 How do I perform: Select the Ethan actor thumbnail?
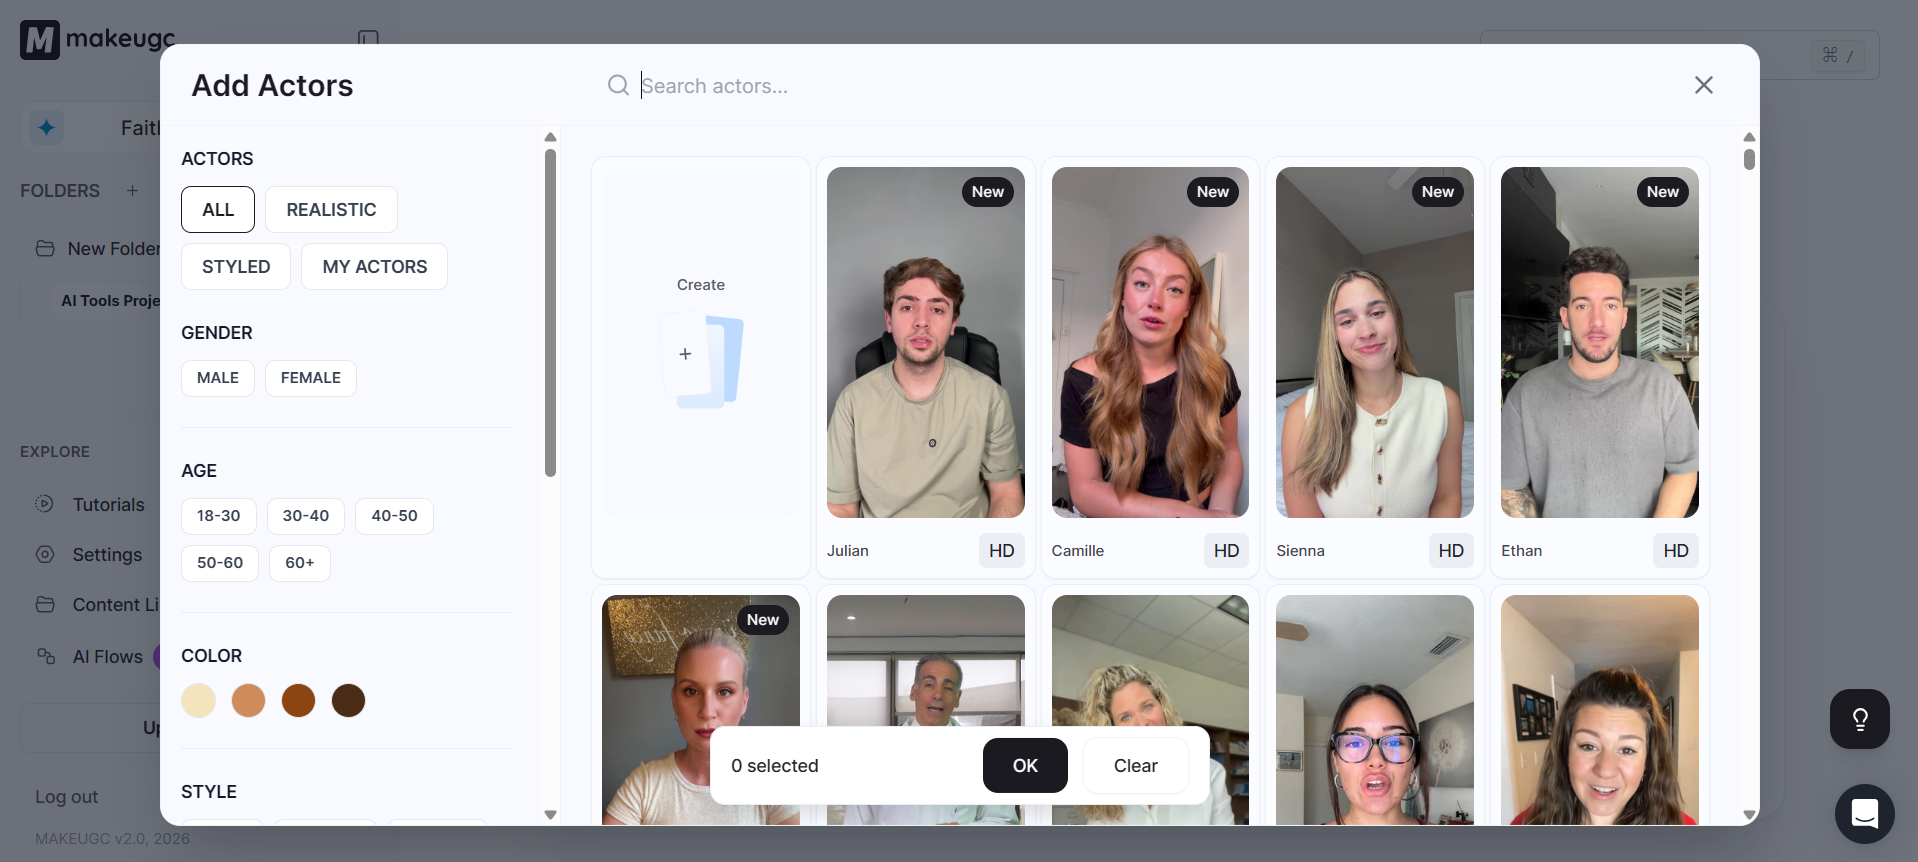(x=1600, y=342)
